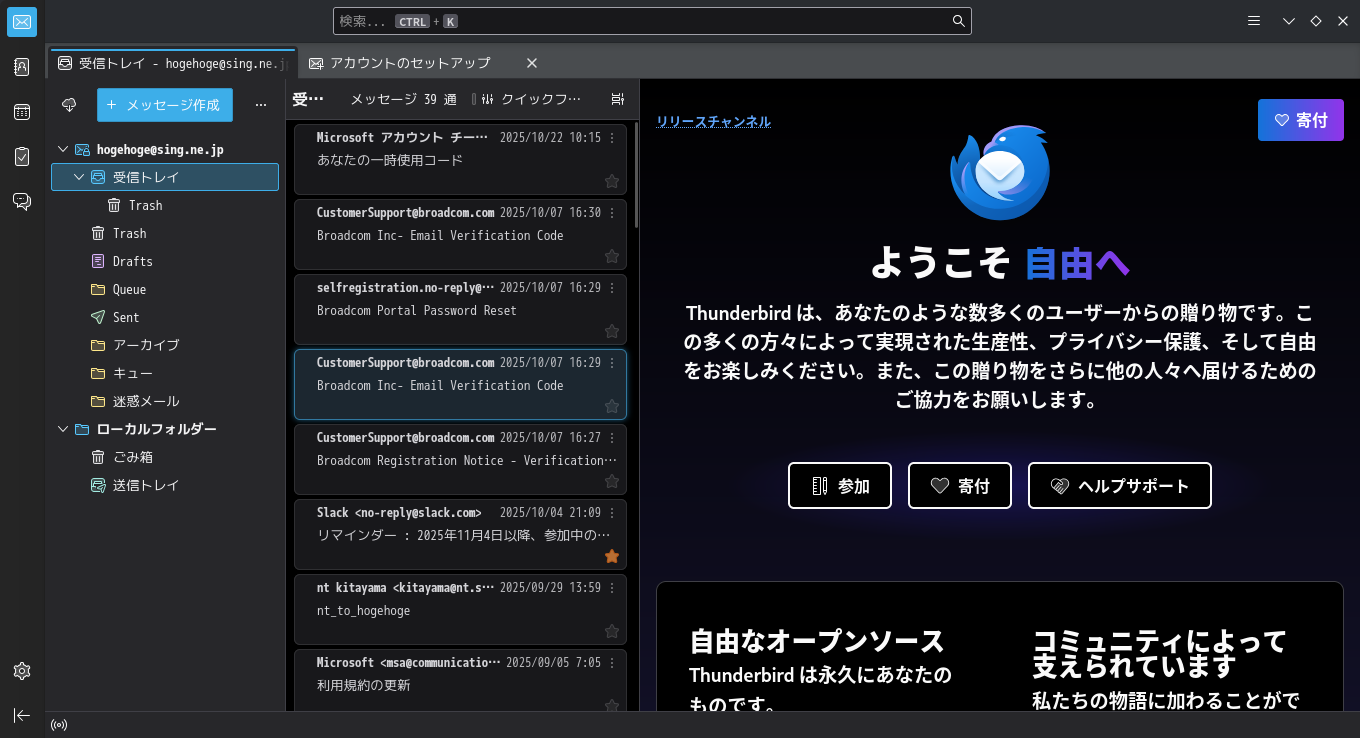Star the Microsoft アカウント チーム message
Viewport: 1360px width, 738px height.
(x=612, y=181)
